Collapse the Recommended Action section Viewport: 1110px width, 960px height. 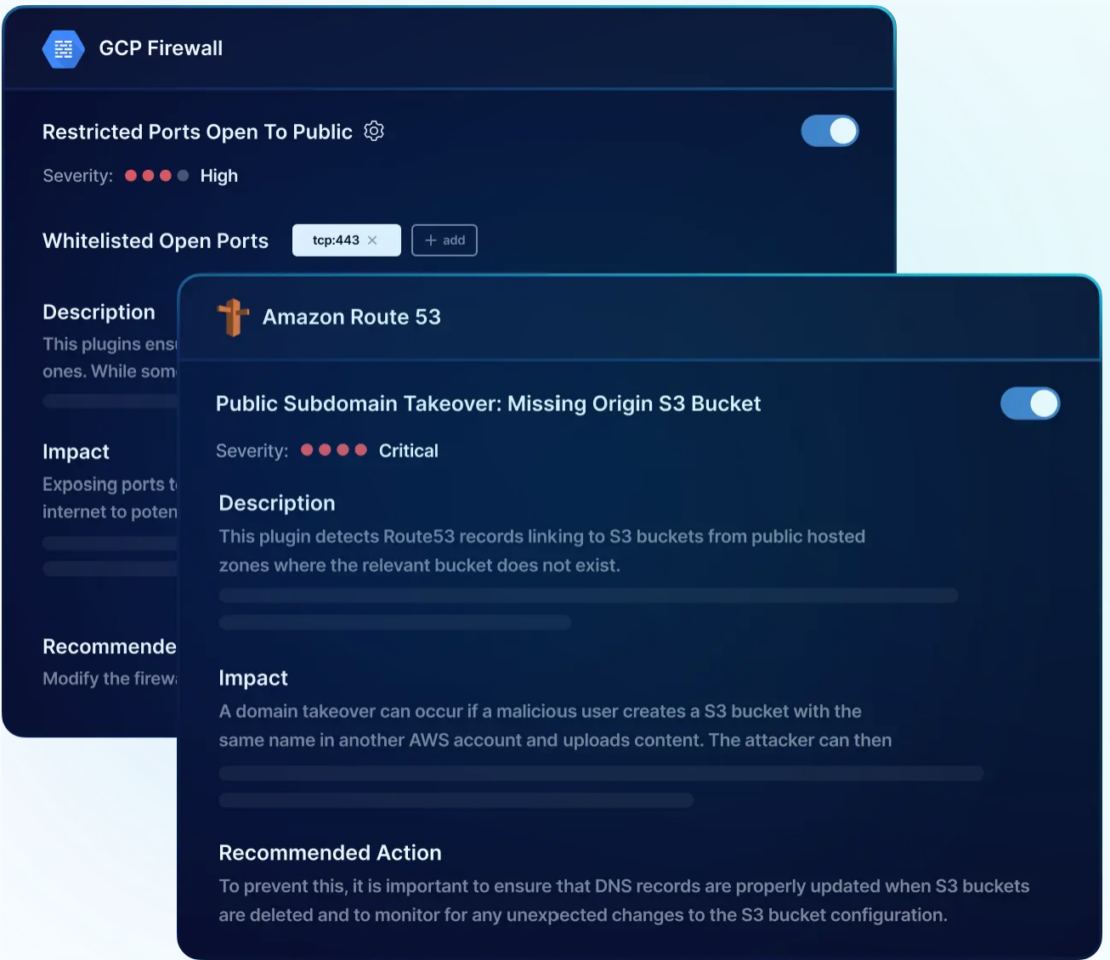coord(330,853)
